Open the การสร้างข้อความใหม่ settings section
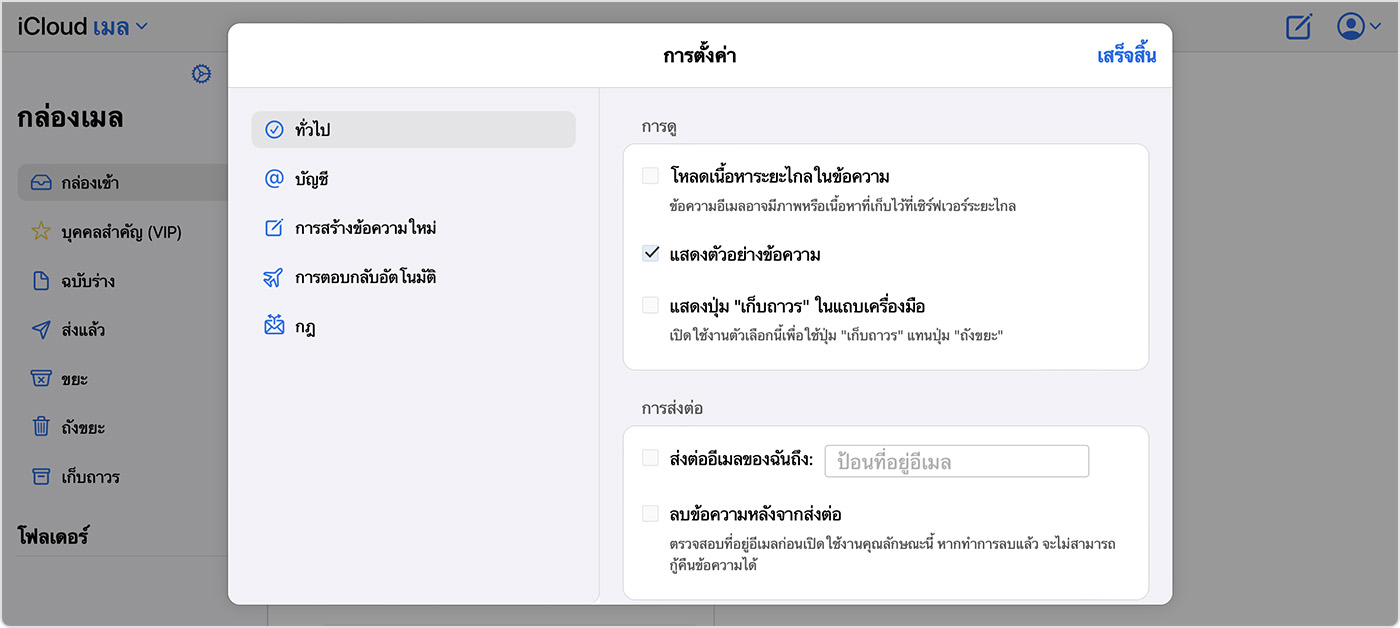Viewport: 1400px width, 628px height. tap(365, 228)
